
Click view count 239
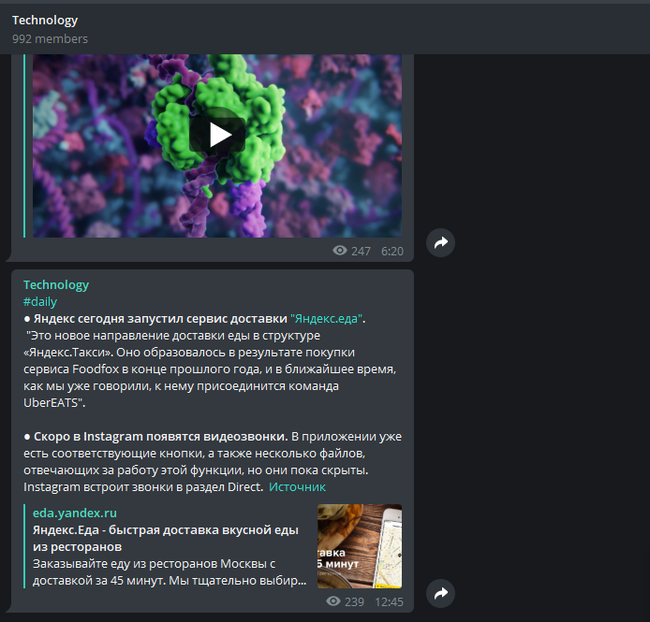point(354,602)
